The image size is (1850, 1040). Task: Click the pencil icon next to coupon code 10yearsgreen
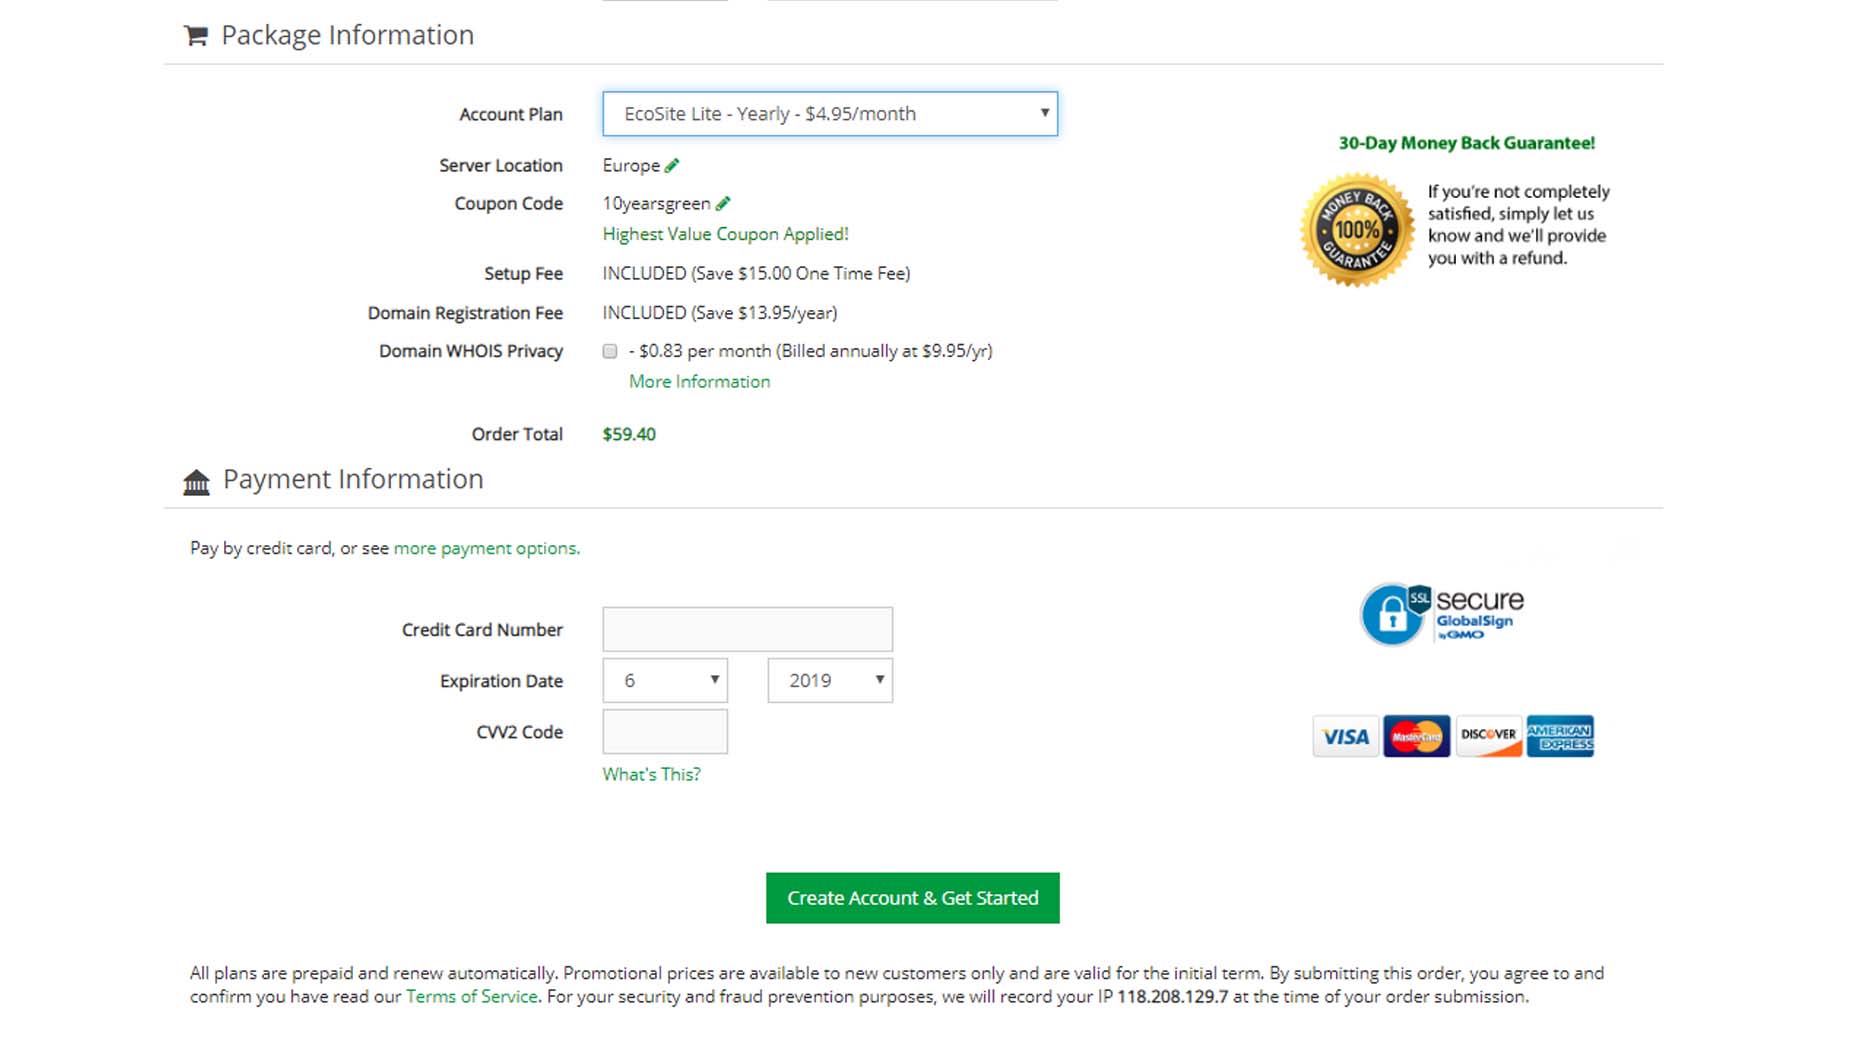723,203
